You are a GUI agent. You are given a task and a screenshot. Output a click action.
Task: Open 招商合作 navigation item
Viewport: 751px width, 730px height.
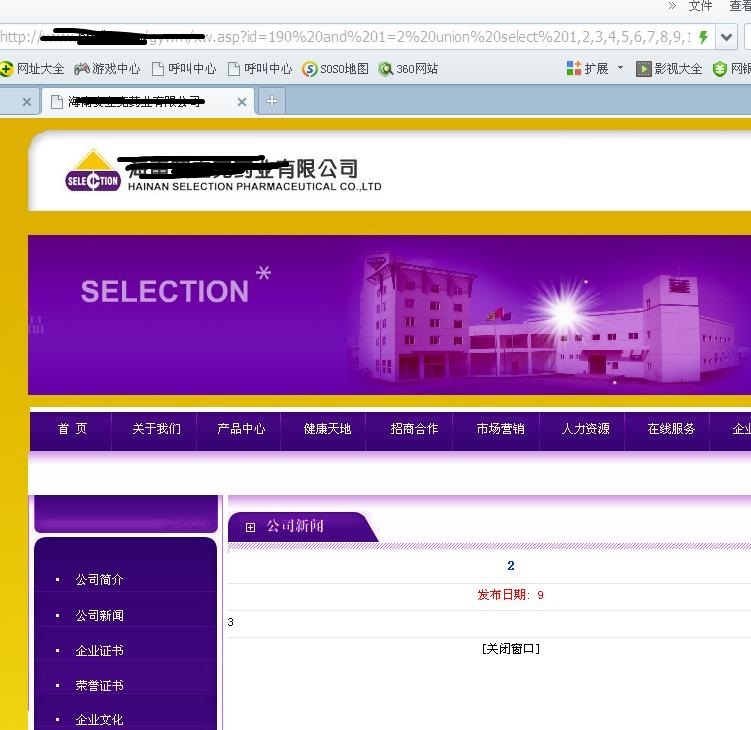(x=414, y=429)
